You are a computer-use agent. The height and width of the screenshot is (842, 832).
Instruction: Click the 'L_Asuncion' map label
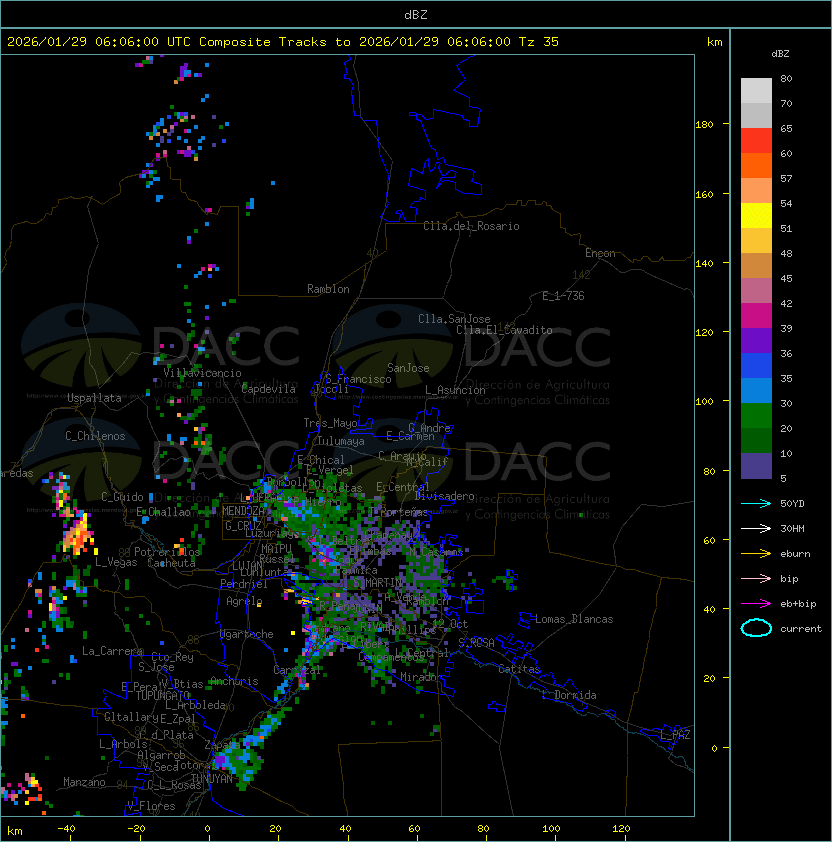tap(455, 390)
